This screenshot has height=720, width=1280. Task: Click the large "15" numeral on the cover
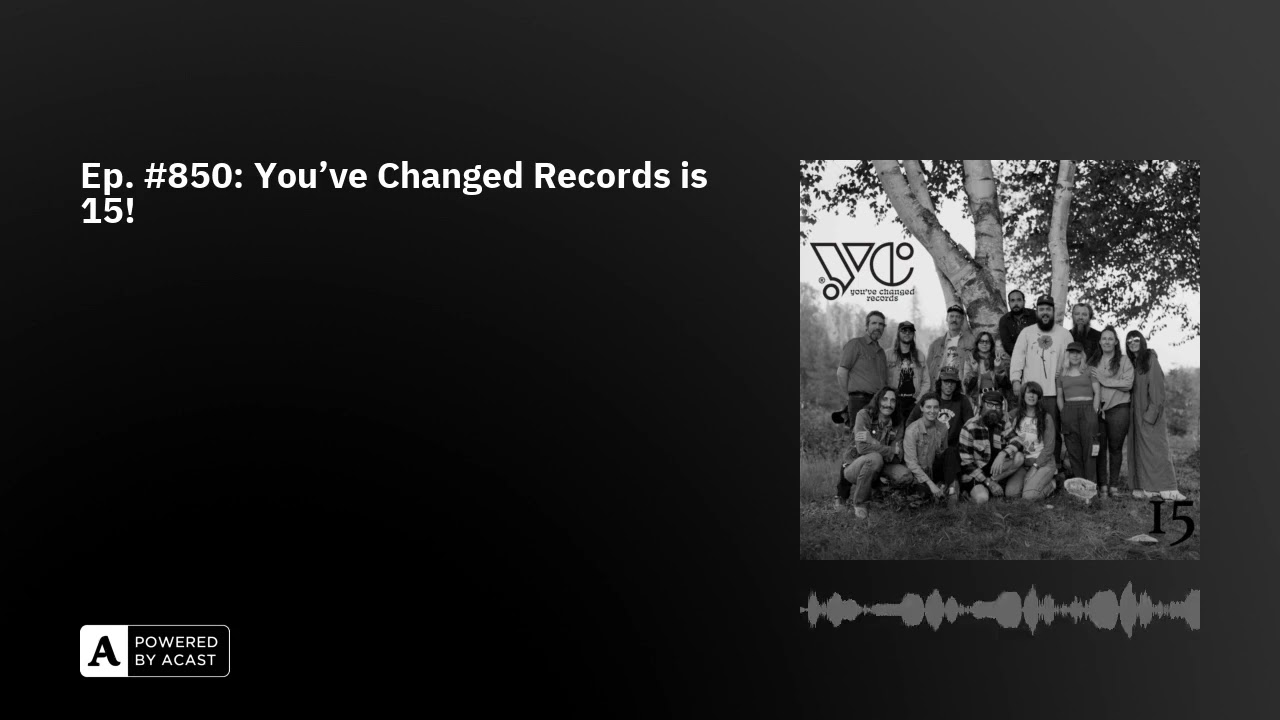[x=1171, y=521]
